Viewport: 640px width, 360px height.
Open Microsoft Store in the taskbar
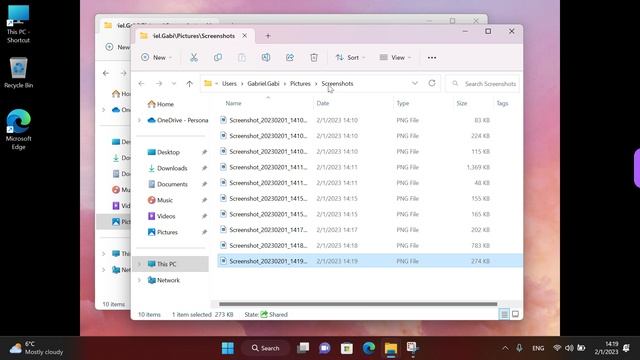tap(347, 348)
